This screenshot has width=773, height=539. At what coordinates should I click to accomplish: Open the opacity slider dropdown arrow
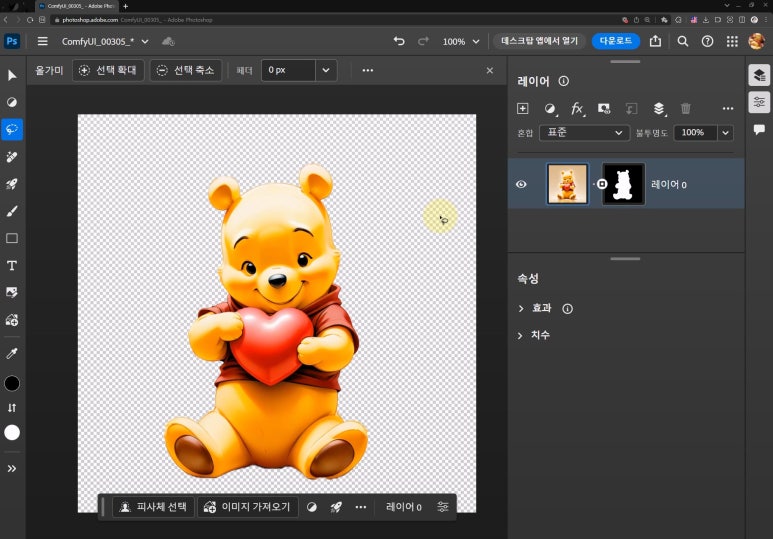pyautogui.click(x=725, y=133)
